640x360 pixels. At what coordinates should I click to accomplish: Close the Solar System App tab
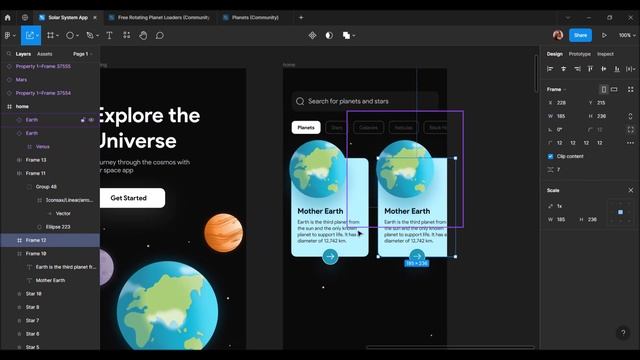(x=95, y=18)
